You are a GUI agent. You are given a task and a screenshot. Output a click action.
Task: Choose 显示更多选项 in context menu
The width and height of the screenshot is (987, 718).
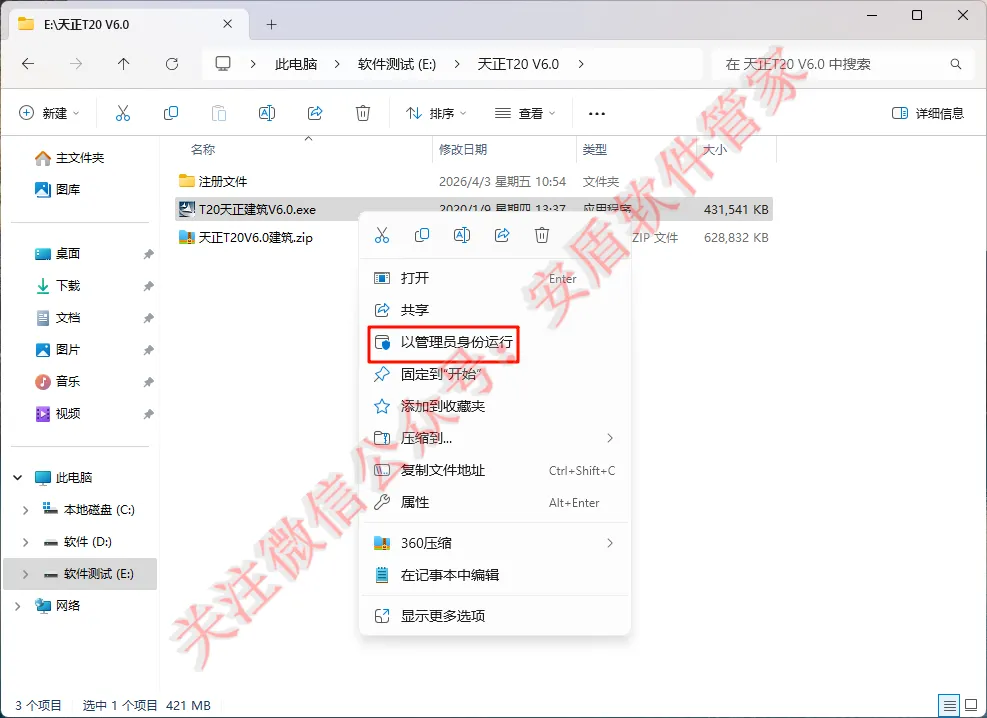[494, 616]
